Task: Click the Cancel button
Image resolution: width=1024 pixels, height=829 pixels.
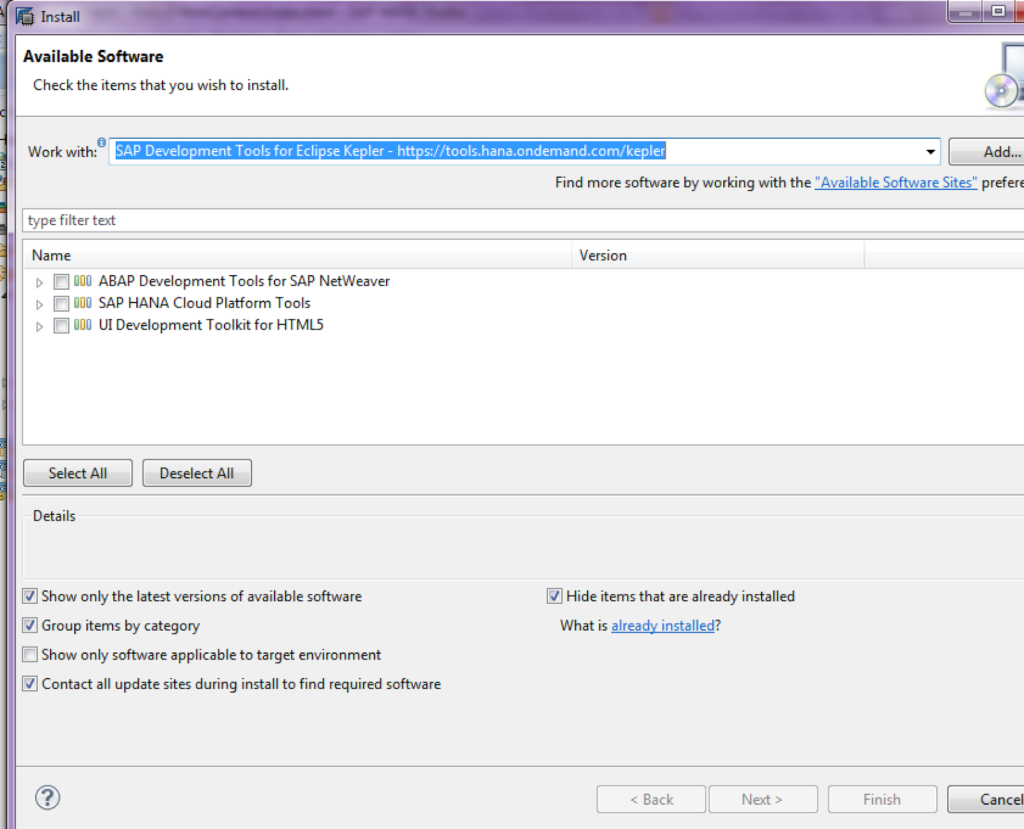Action: point(986,799)
